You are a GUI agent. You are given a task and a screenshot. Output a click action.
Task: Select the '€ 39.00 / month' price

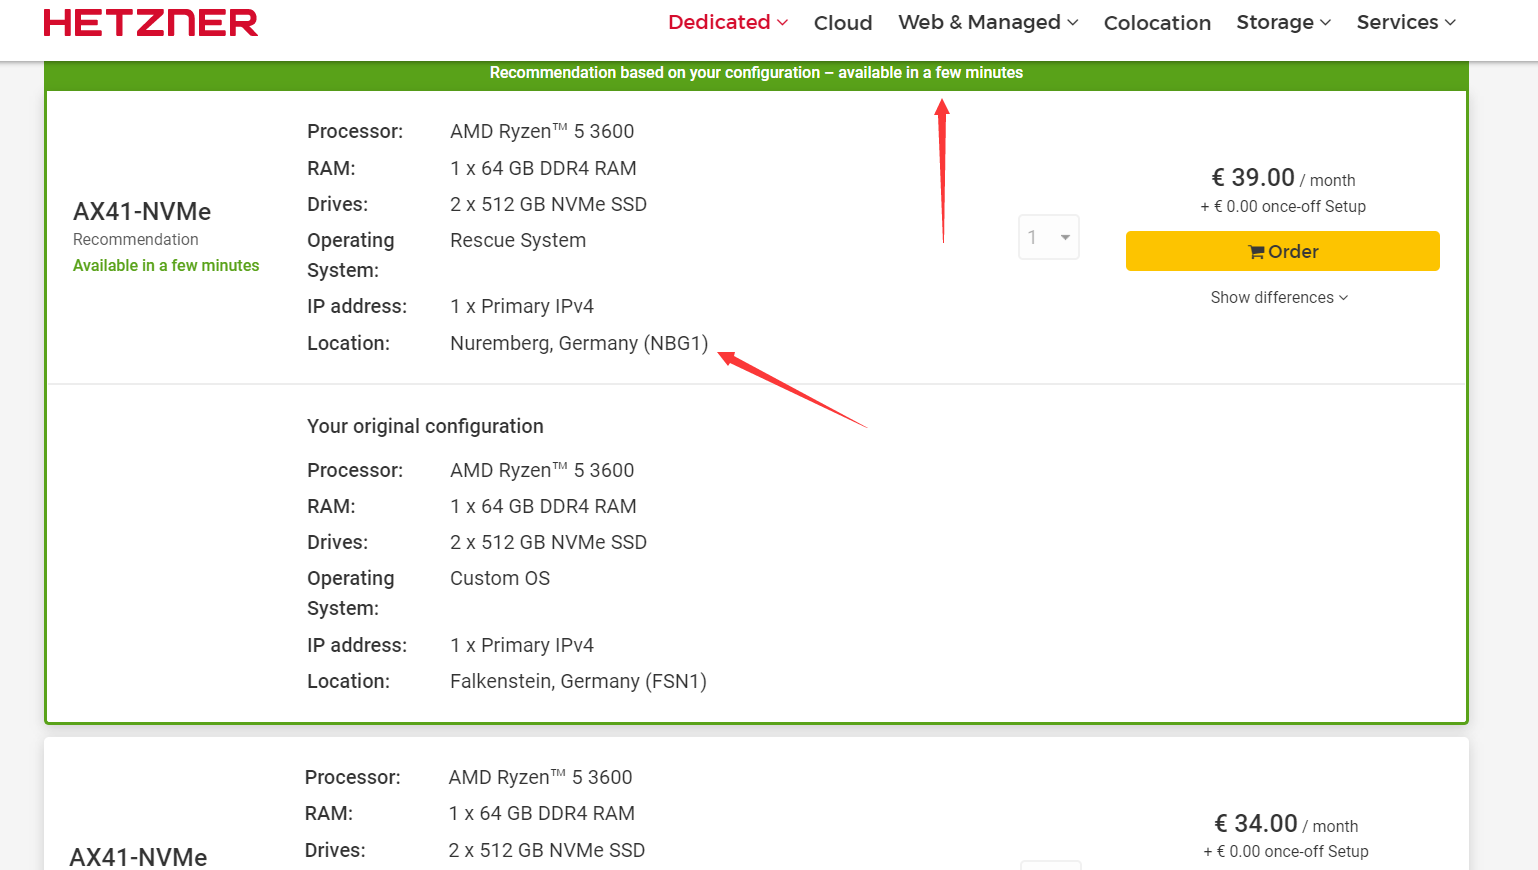click(1283, 178)
